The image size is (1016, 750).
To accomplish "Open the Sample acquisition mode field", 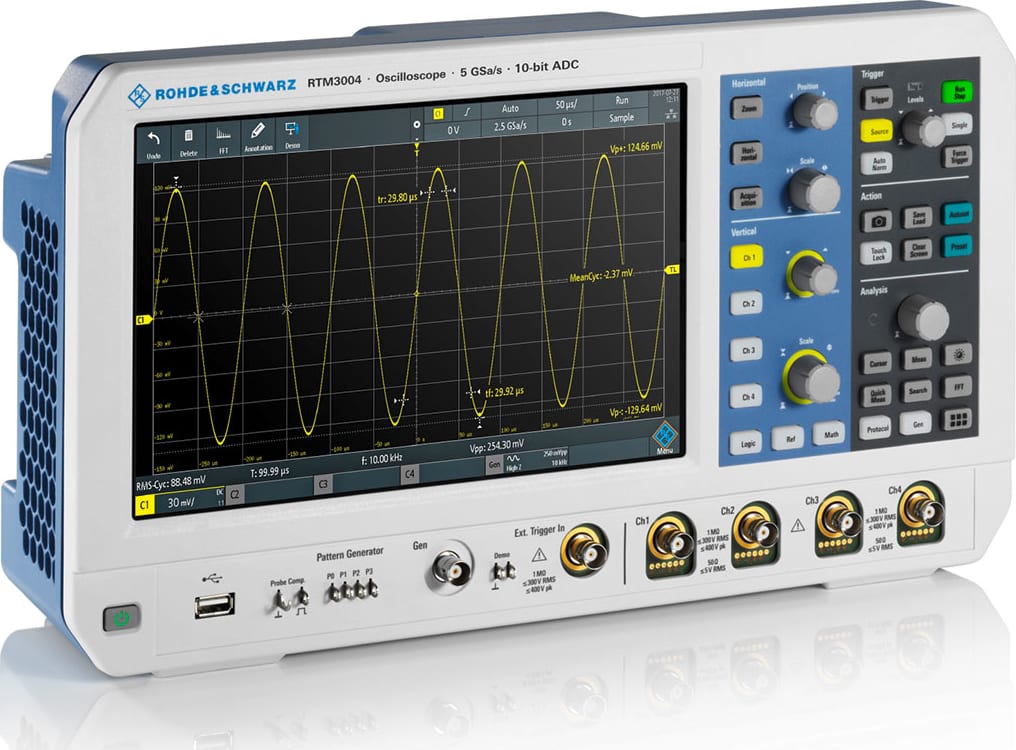I will (x=621, y=117).
